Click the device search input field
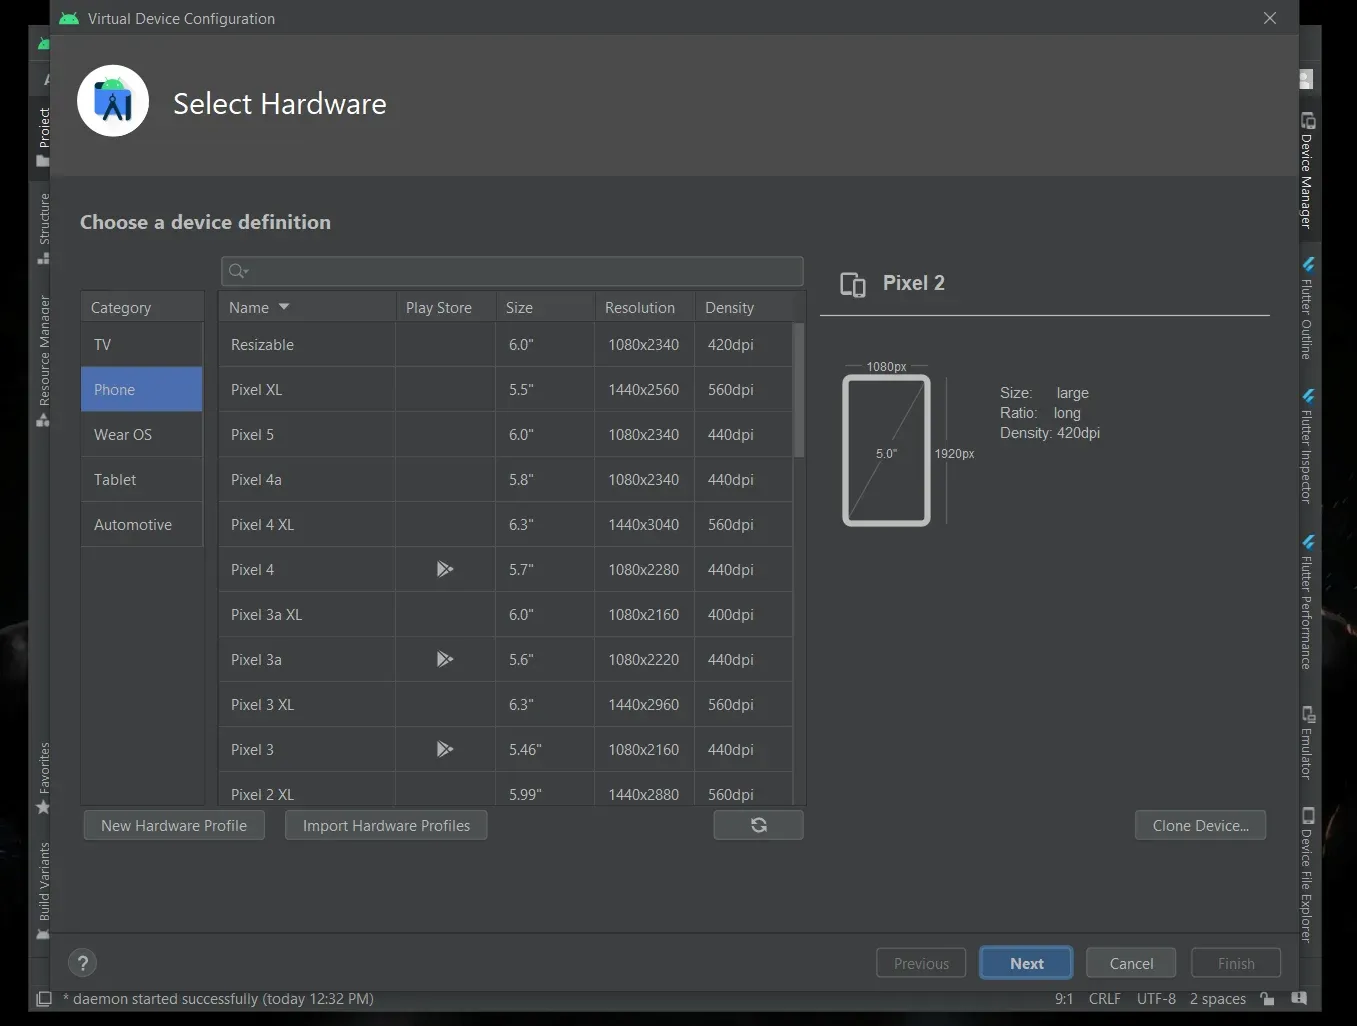Image resolution: width=1357 pixels, height=1026 pixels. [512, 271]
